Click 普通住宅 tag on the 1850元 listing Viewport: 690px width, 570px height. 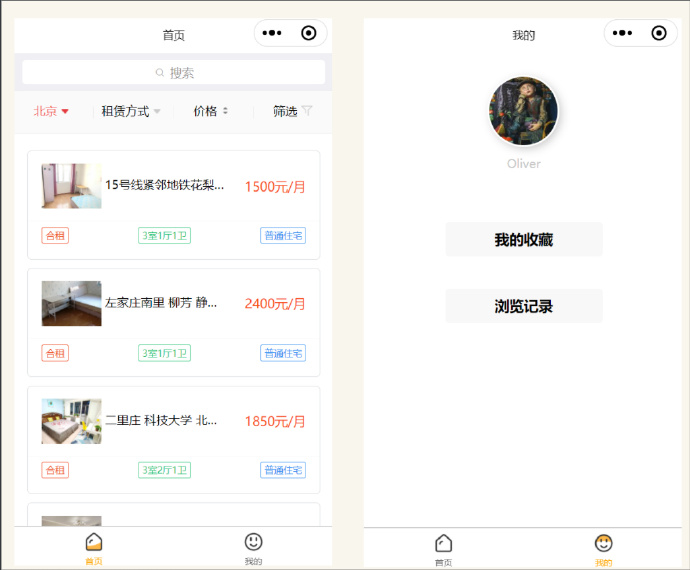coord(283,470)
